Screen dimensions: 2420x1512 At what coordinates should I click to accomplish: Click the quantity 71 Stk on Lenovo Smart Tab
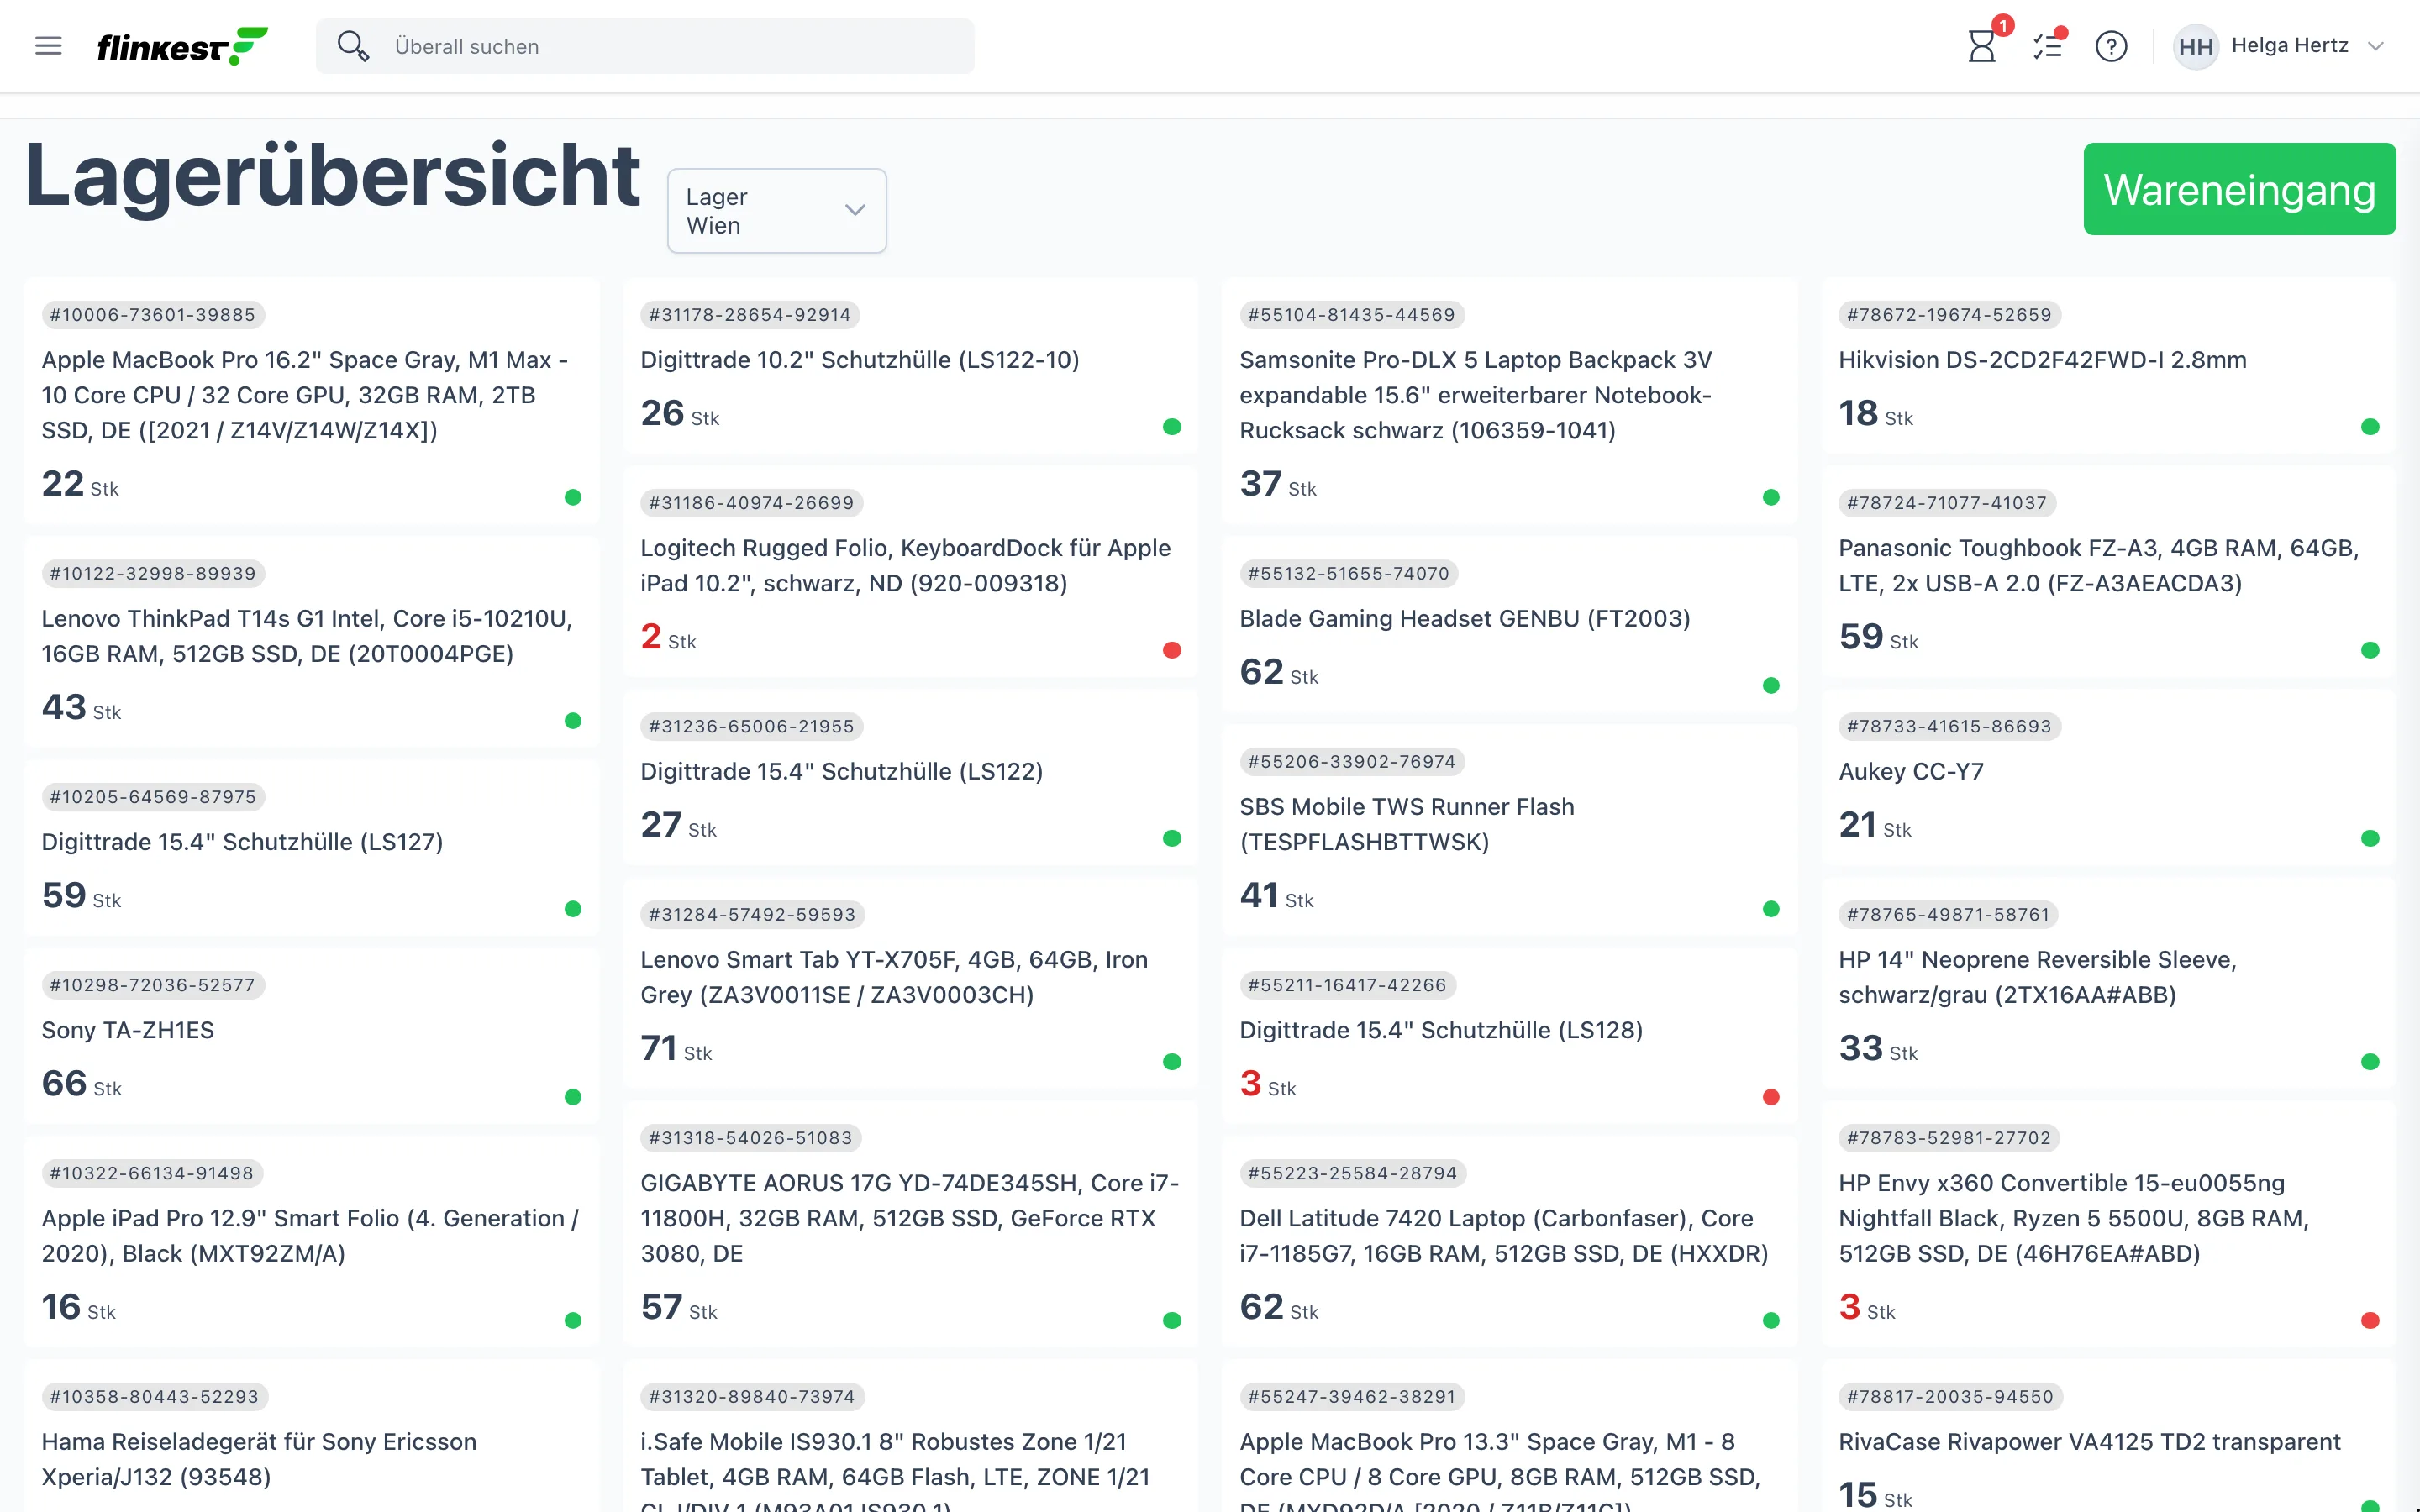(x=676, y=1049)
